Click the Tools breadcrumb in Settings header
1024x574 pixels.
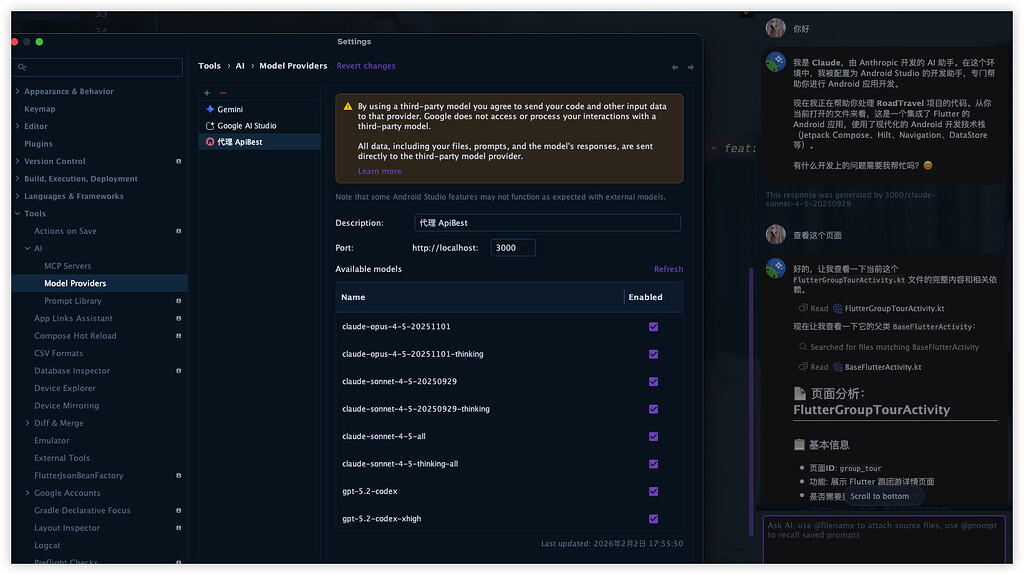click(209, 66)
